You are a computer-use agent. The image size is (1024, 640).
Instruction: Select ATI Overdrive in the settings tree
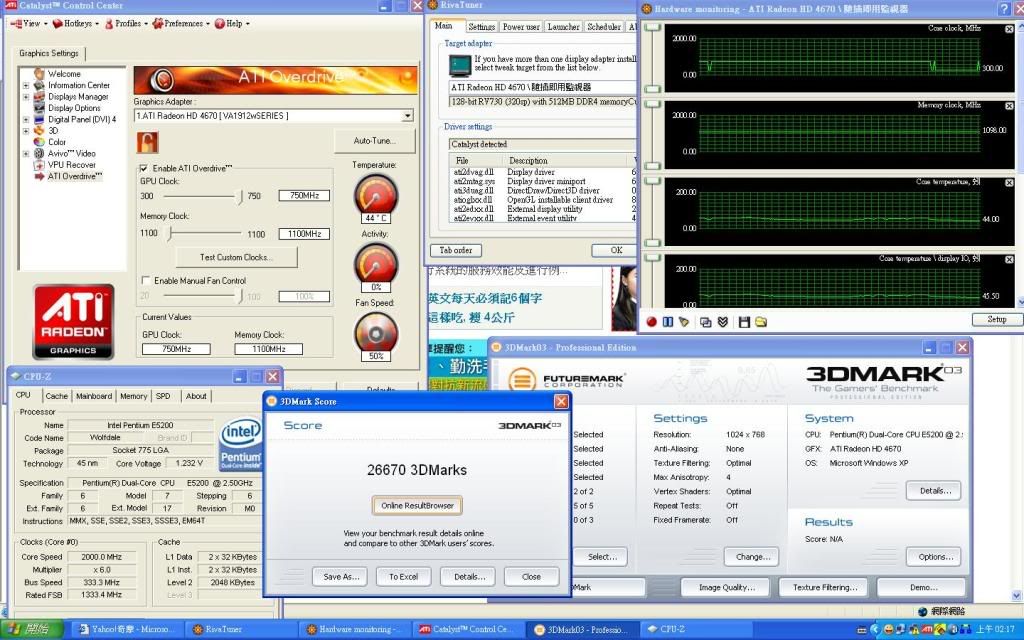pos(75,176)
